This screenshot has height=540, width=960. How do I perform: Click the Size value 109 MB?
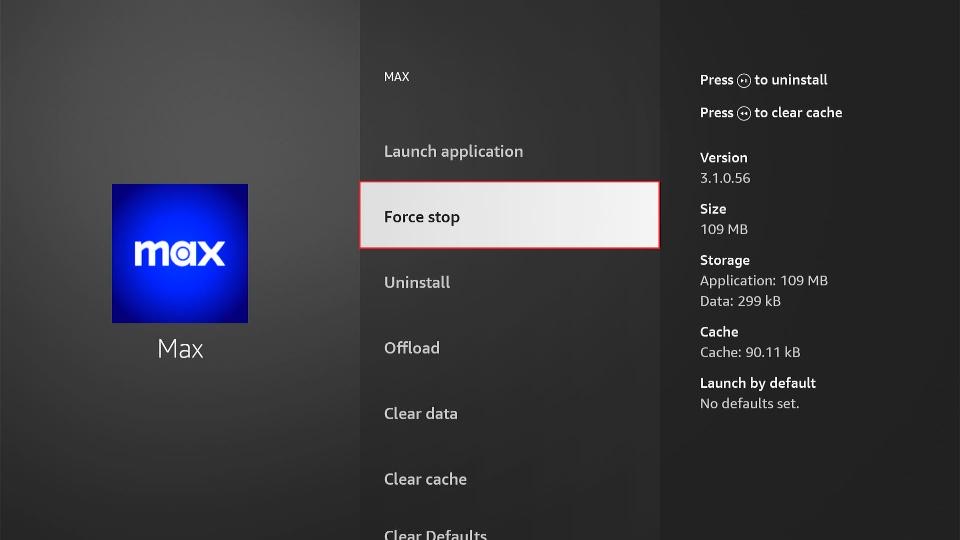pyautogui.click(x=724, y=230)
